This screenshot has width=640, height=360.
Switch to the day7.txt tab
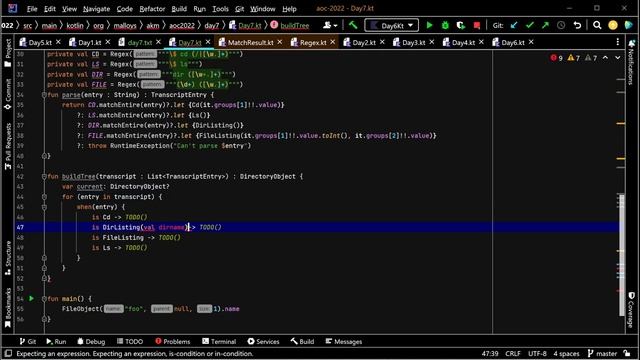[x=140, y=42]
